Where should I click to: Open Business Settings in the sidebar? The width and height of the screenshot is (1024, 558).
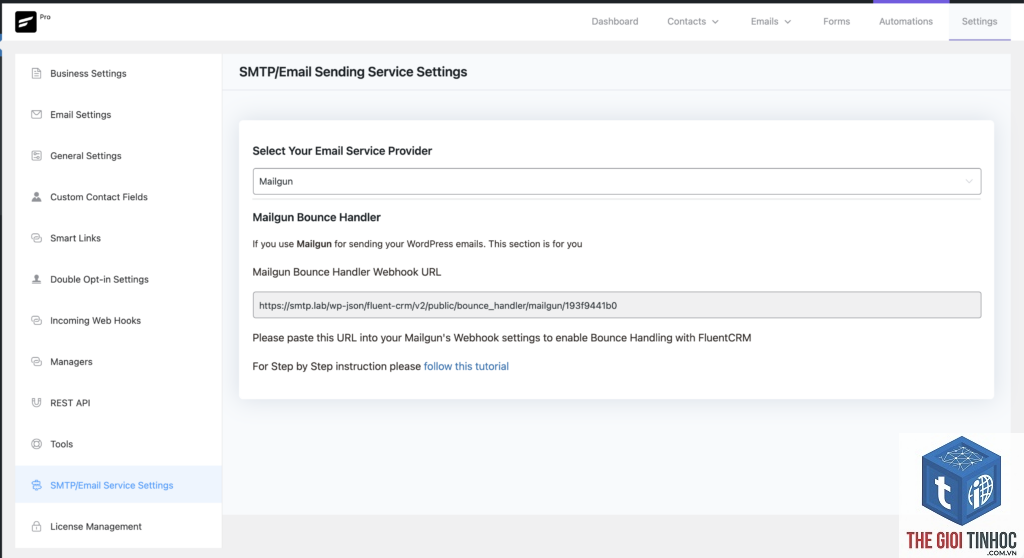click(118, 73)
